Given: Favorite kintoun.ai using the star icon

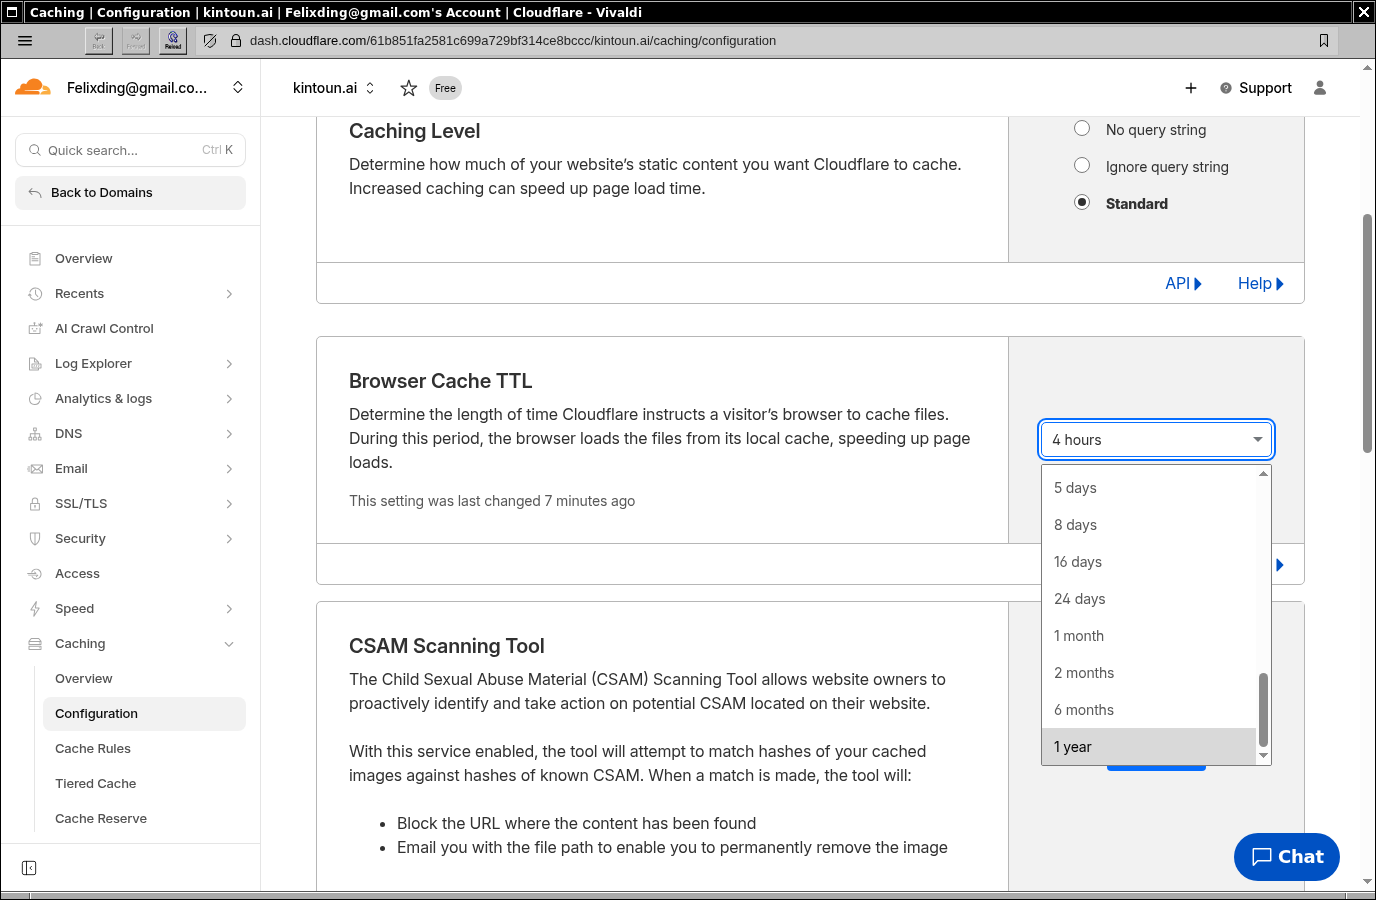Looking at the screenshot, I should 408,88.
